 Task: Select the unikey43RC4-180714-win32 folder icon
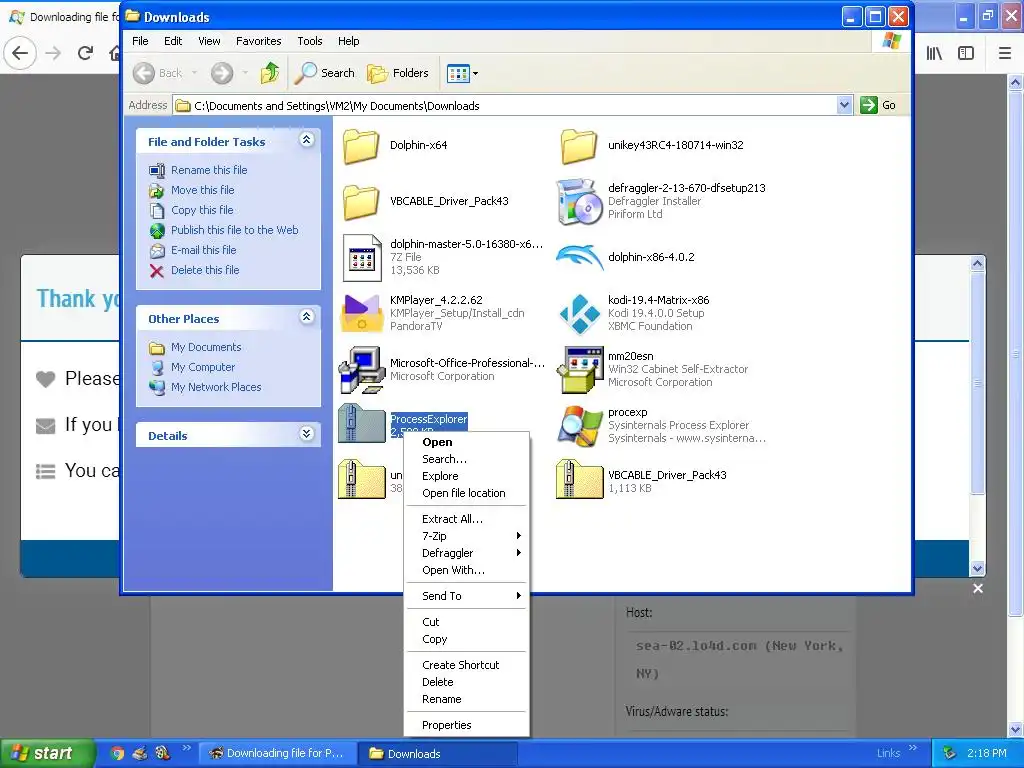(x=579, y=145)
